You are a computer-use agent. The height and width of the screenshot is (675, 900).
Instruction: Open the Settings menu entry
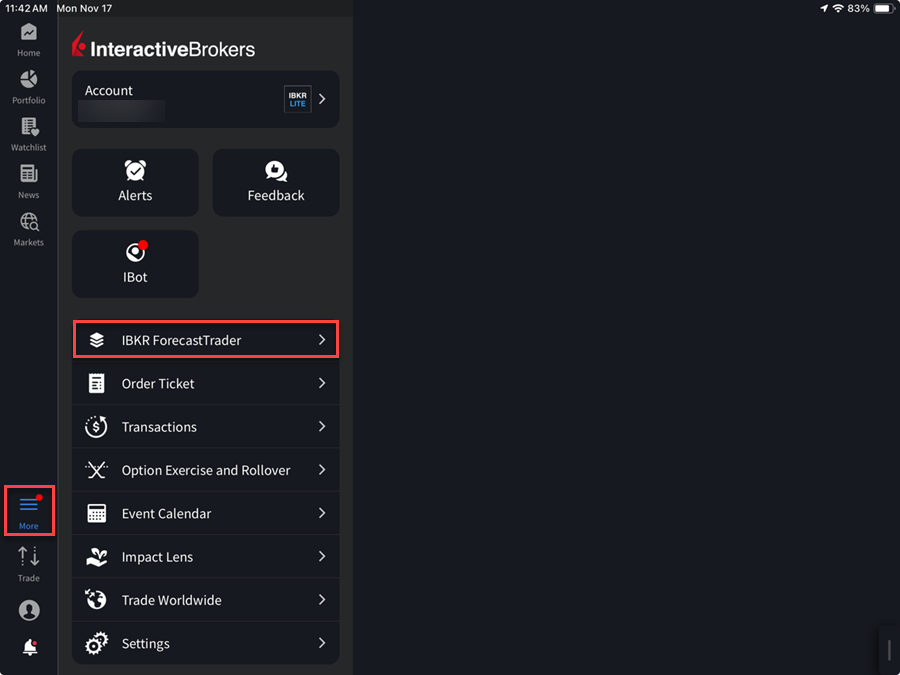click(x=205, y=643)
